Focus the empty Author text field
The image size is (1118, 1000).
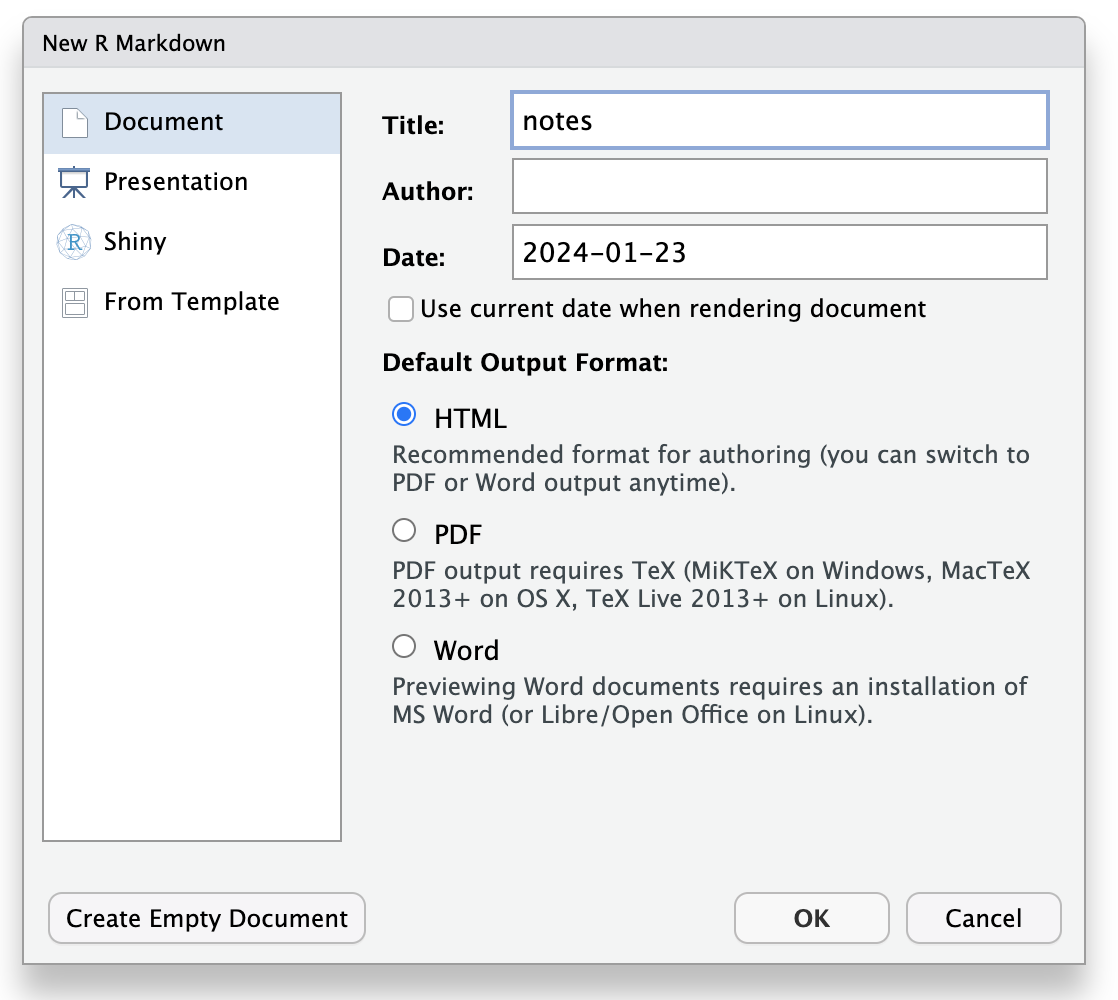click(x=779, y=186)
